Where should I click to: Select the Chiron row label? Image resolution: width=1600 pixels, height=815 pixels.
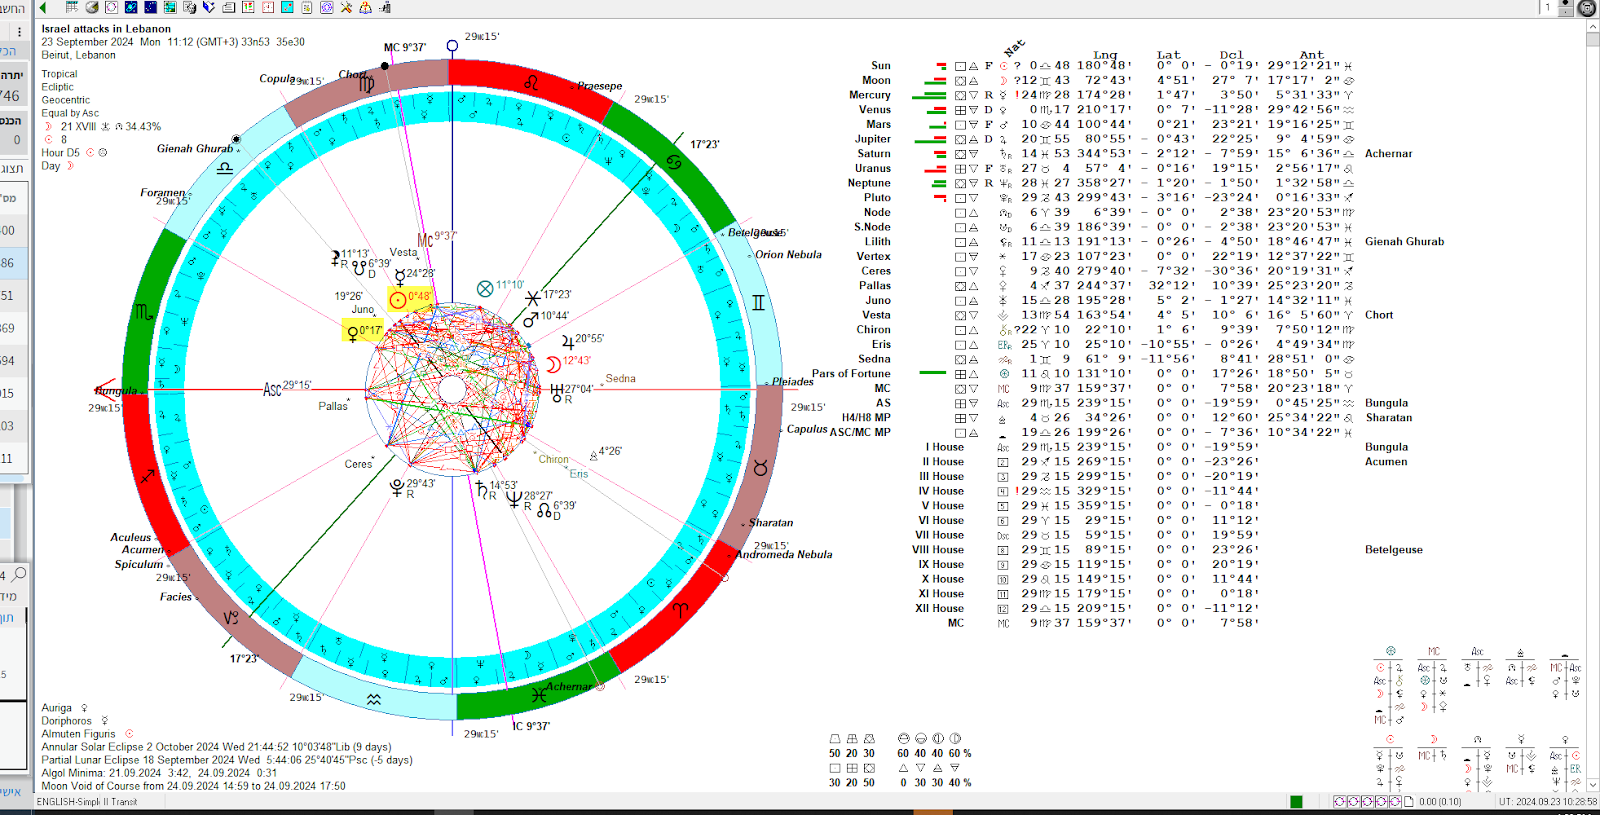[873, 330]
